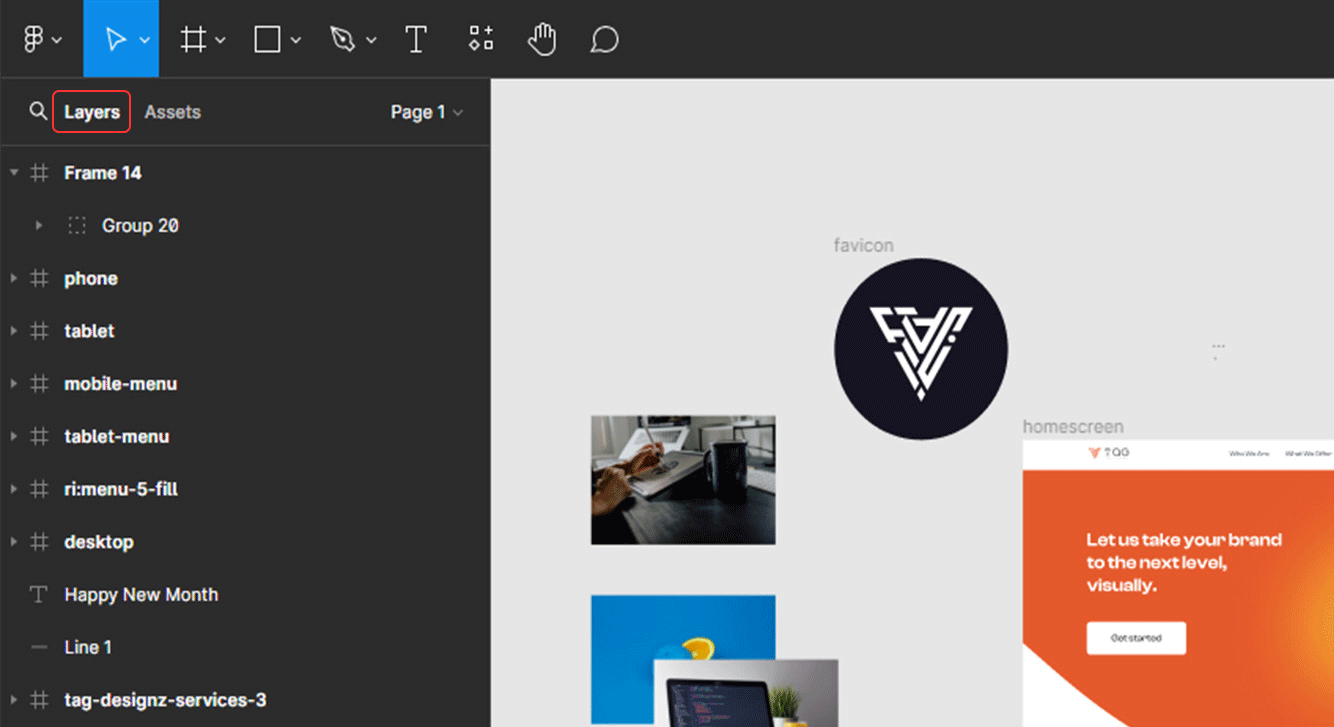Select the desktop layer
Viewport: 1334px width, 727px height.
[245, 542]
